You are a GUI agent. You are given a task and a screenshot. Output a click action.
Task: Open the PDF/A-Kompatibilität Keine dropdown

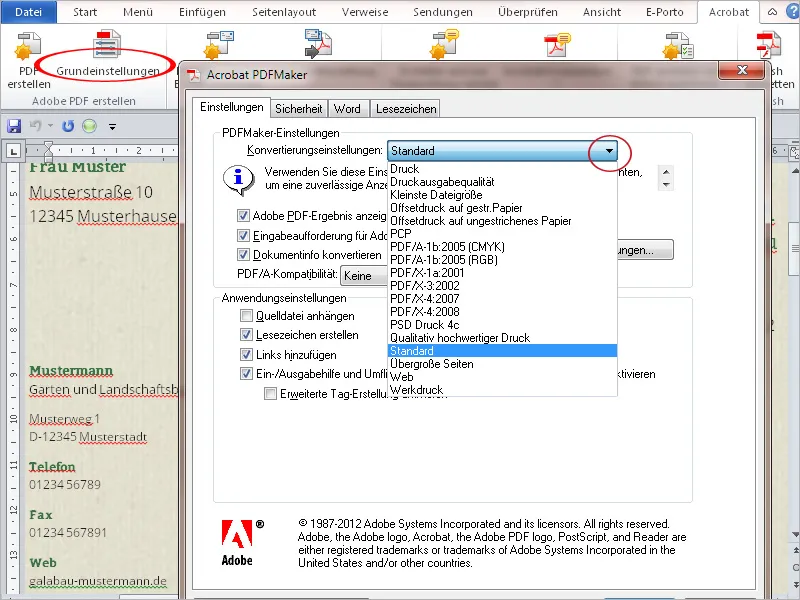coord(364,276)
